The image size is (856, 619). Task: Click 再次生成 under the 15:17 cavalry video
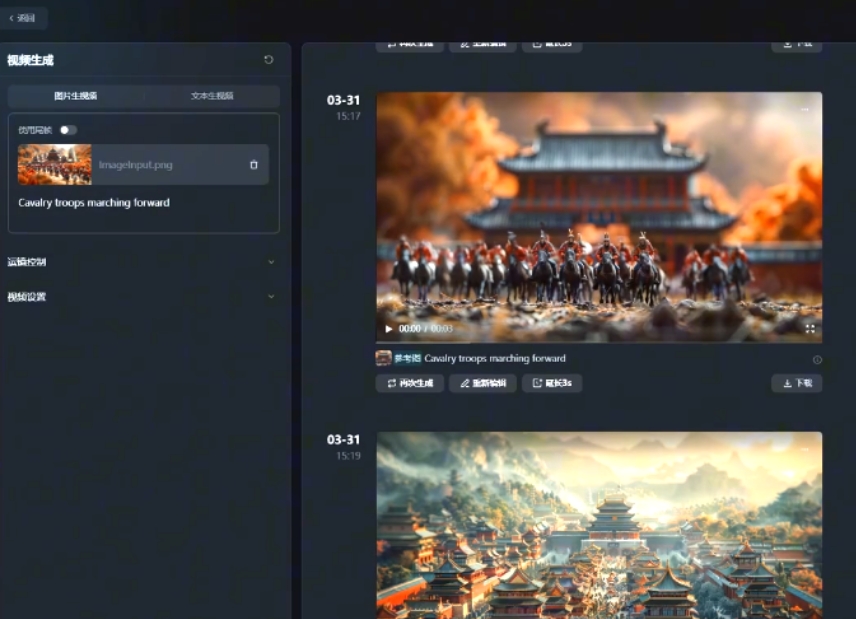(x=410, y=383)
